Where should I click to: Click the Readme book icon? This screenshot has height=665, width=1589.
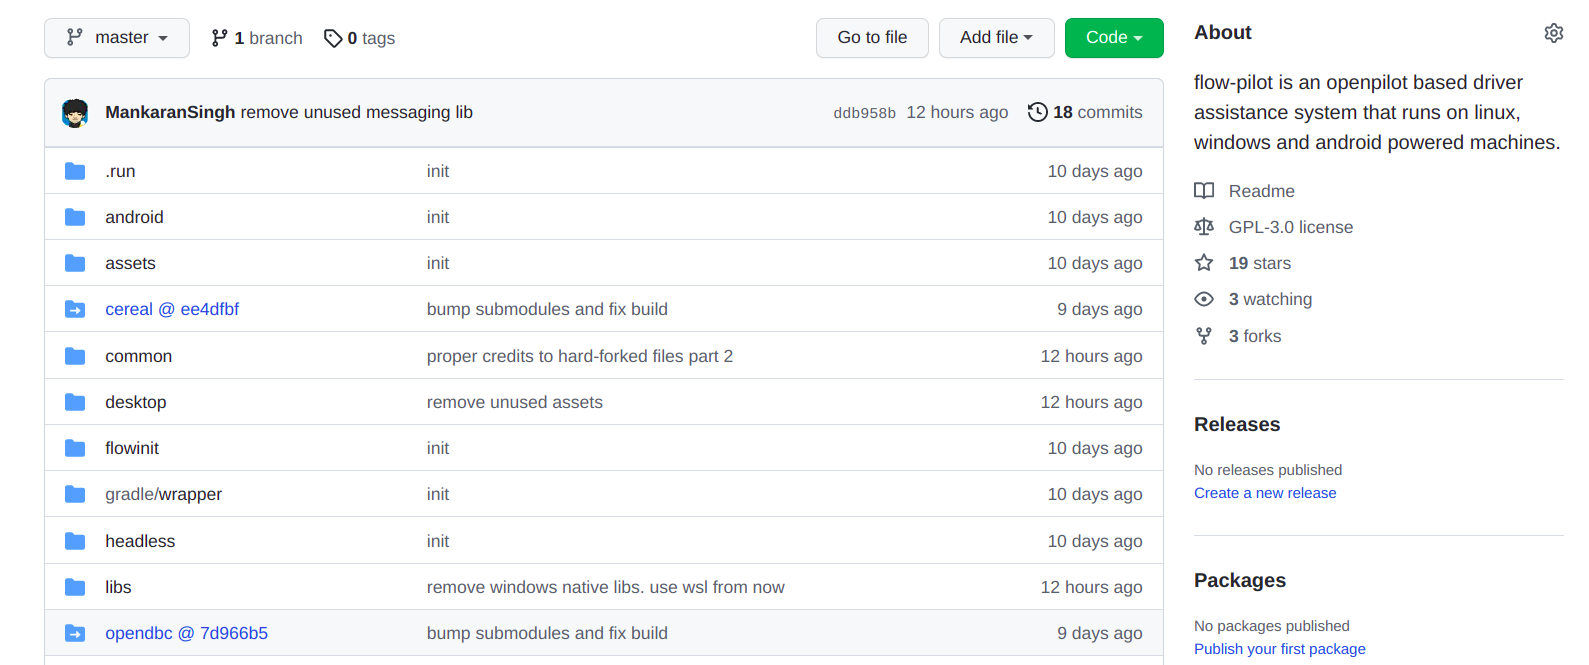[1204, 191]
